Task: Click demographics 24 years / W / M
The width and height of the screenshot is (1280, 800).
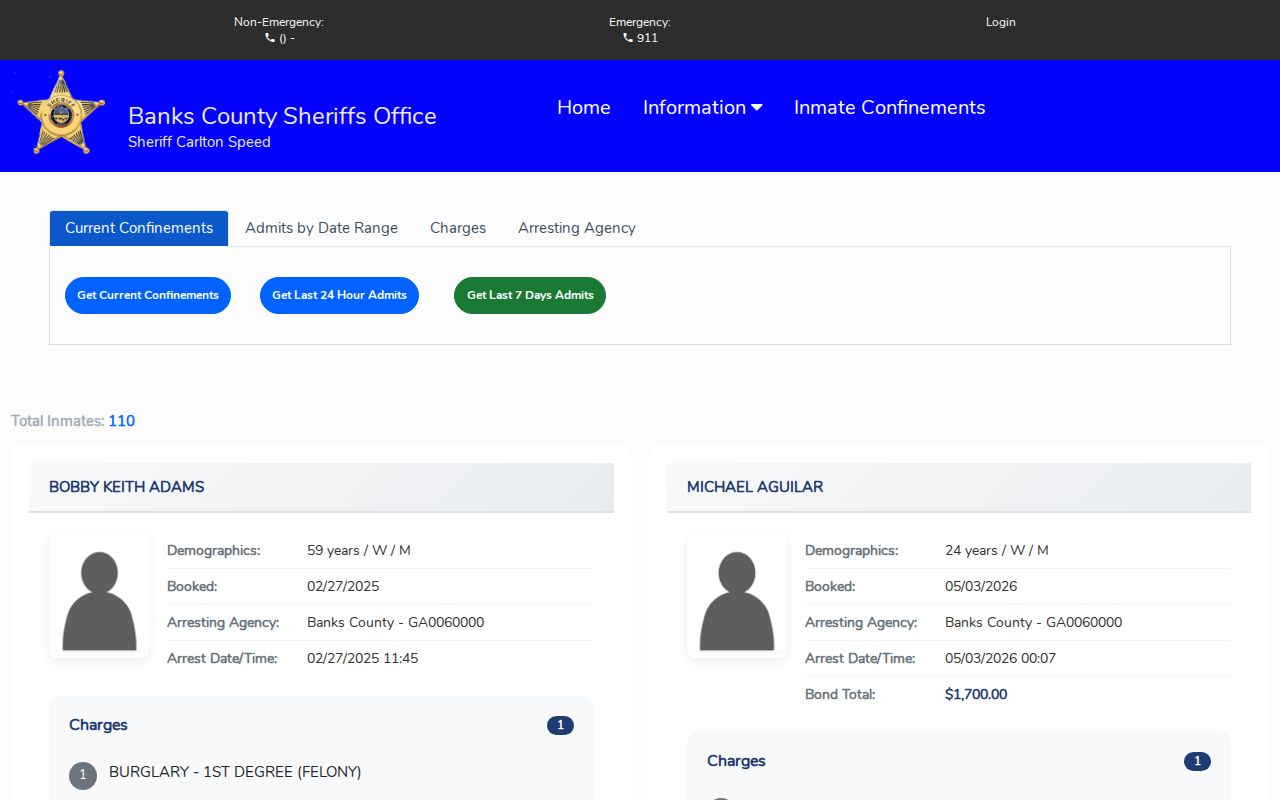Action: pyautogui.click(x=997, y=550)
